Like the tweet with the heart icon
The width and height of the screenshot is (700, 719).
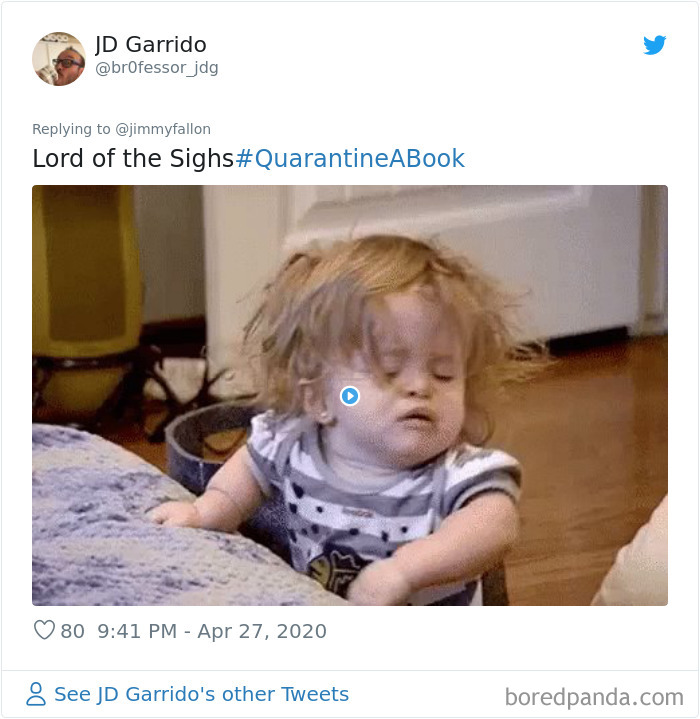pos(44,630)
